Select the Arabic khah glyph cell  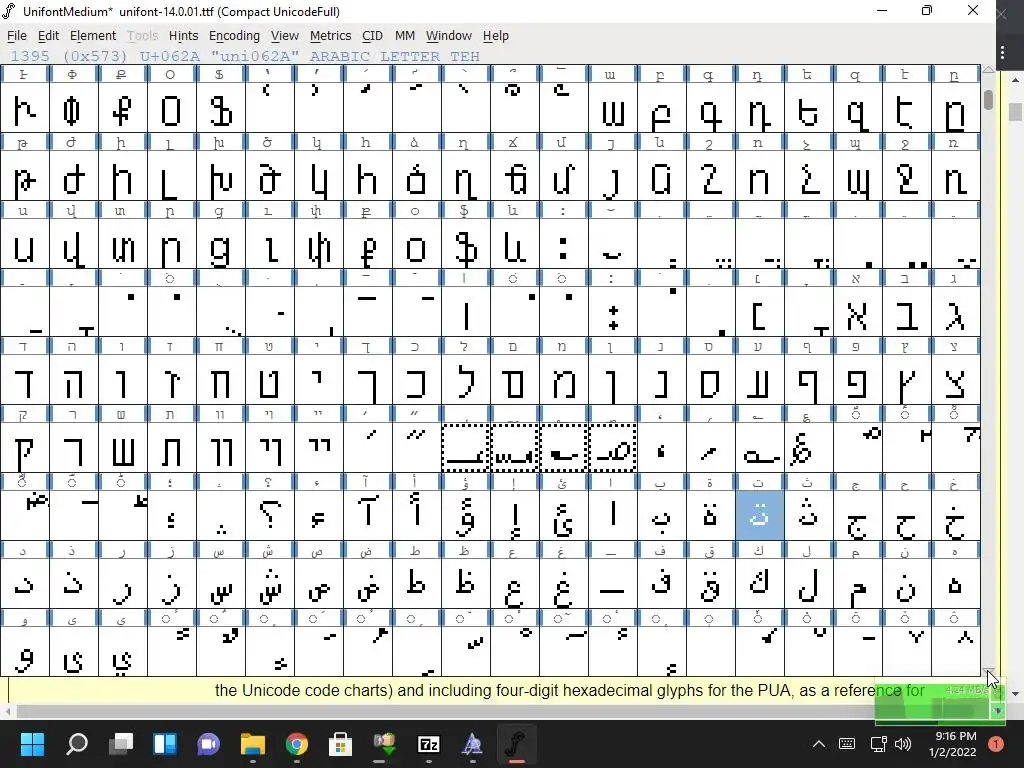(x=955, y=516)
